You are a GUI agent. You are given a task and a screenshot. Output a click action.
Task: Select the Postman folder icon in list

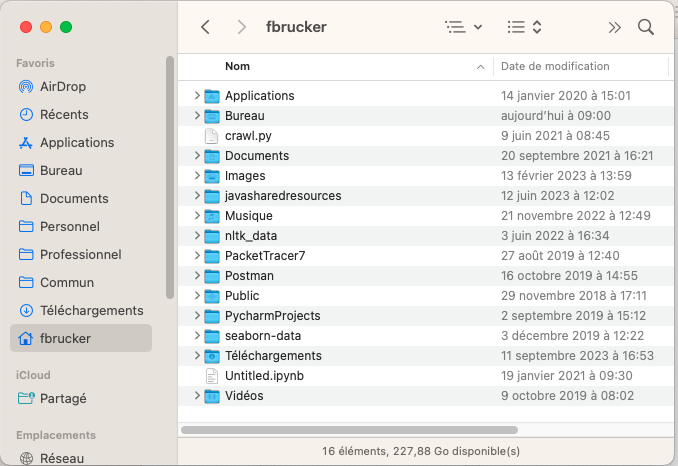point(211,276)
